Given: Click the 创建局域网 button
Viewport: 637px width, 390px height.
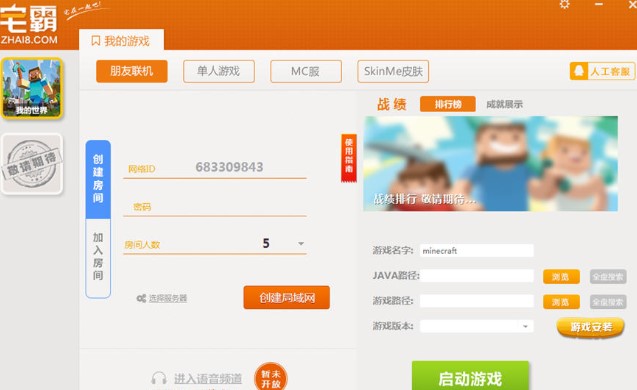Looking at the screenshot, I should click(x=286, y=297).
